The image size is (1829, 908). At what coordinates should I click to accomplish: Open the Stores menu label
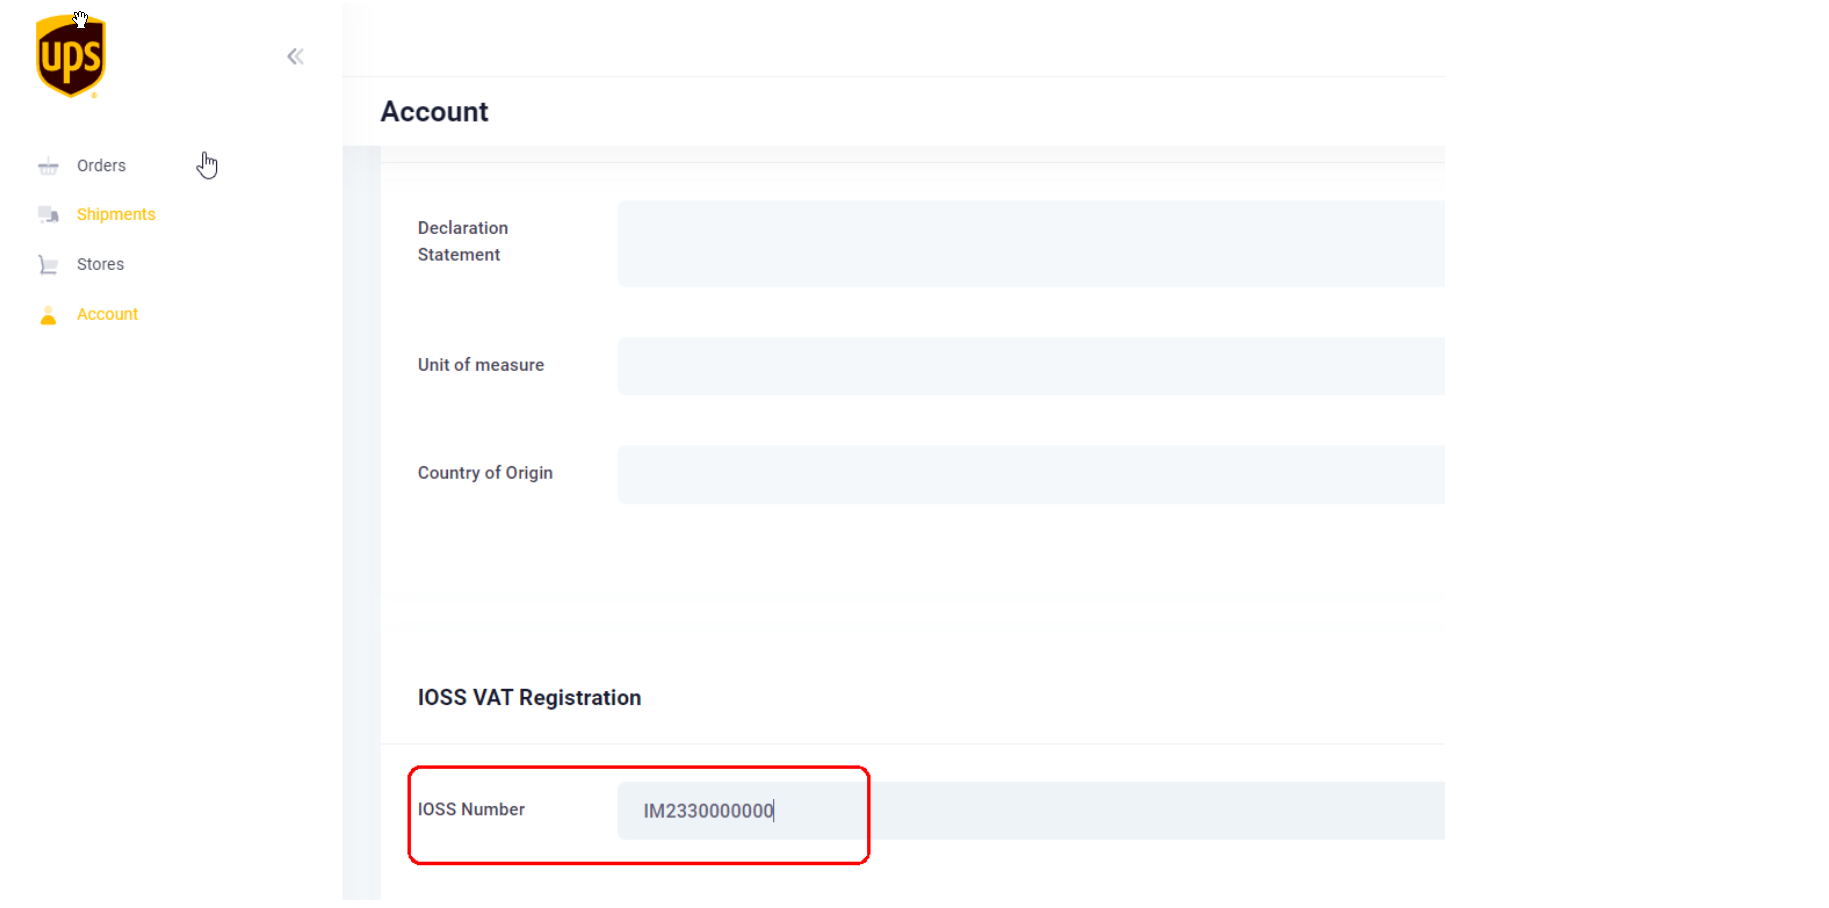[100, 265]
